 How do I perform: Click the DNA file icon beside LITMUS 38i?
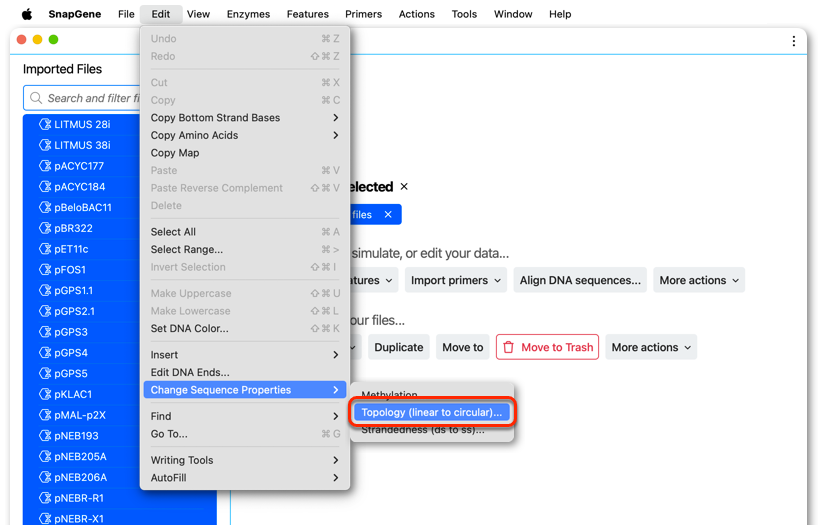pyautogui.click(x=45, y=145)
